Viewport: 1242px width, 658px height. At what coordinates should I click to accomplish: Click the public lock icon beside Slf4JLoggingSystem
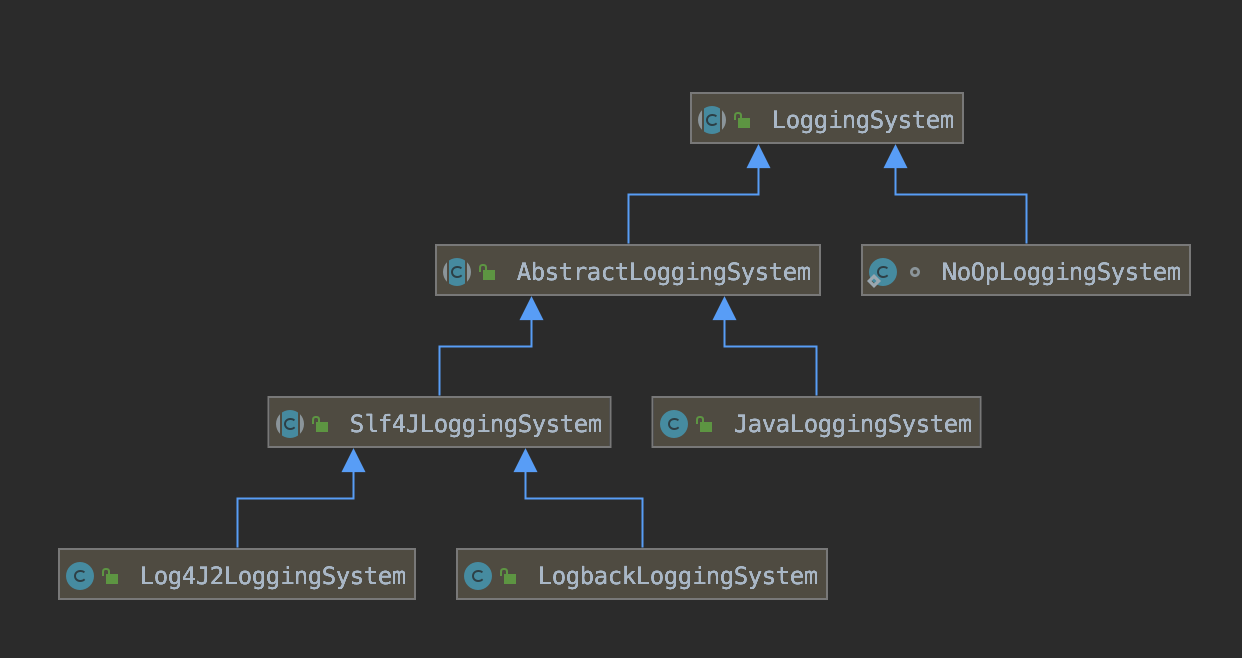(320, 424)
